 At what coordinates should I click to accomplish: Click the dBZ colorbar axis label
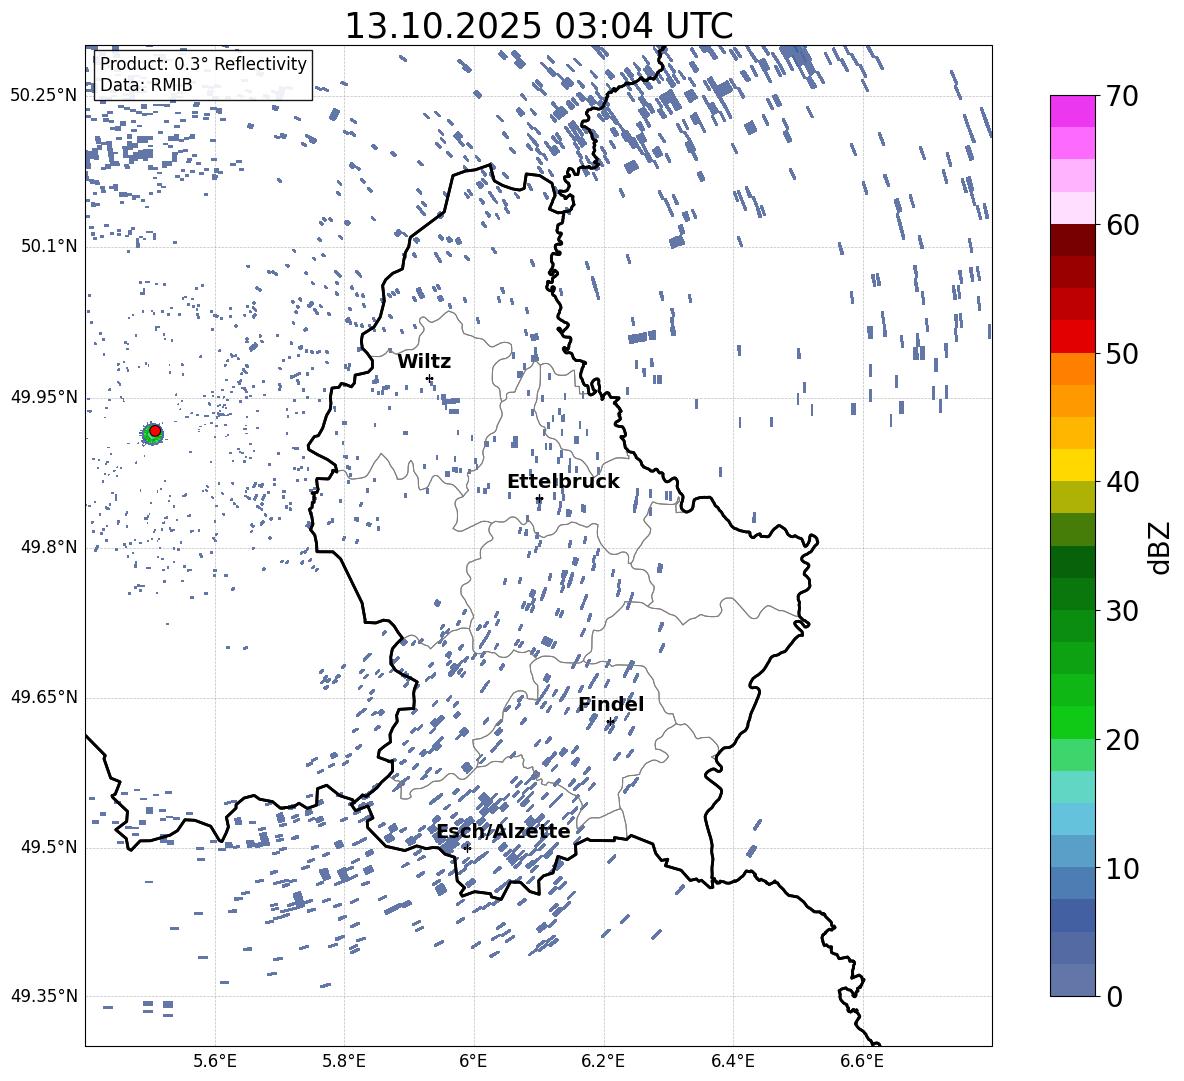click(1160, 547)
